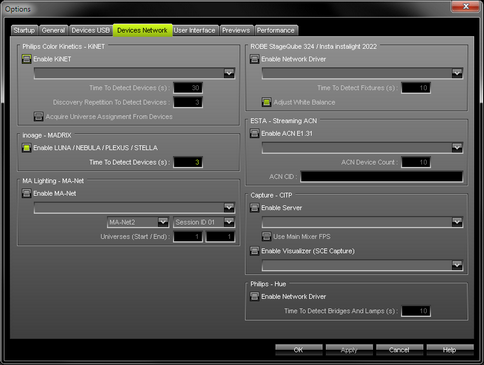Enable Philips Hue Network Driver checkbox
Viewport: 484px width, 365px height.
point(254,297)
